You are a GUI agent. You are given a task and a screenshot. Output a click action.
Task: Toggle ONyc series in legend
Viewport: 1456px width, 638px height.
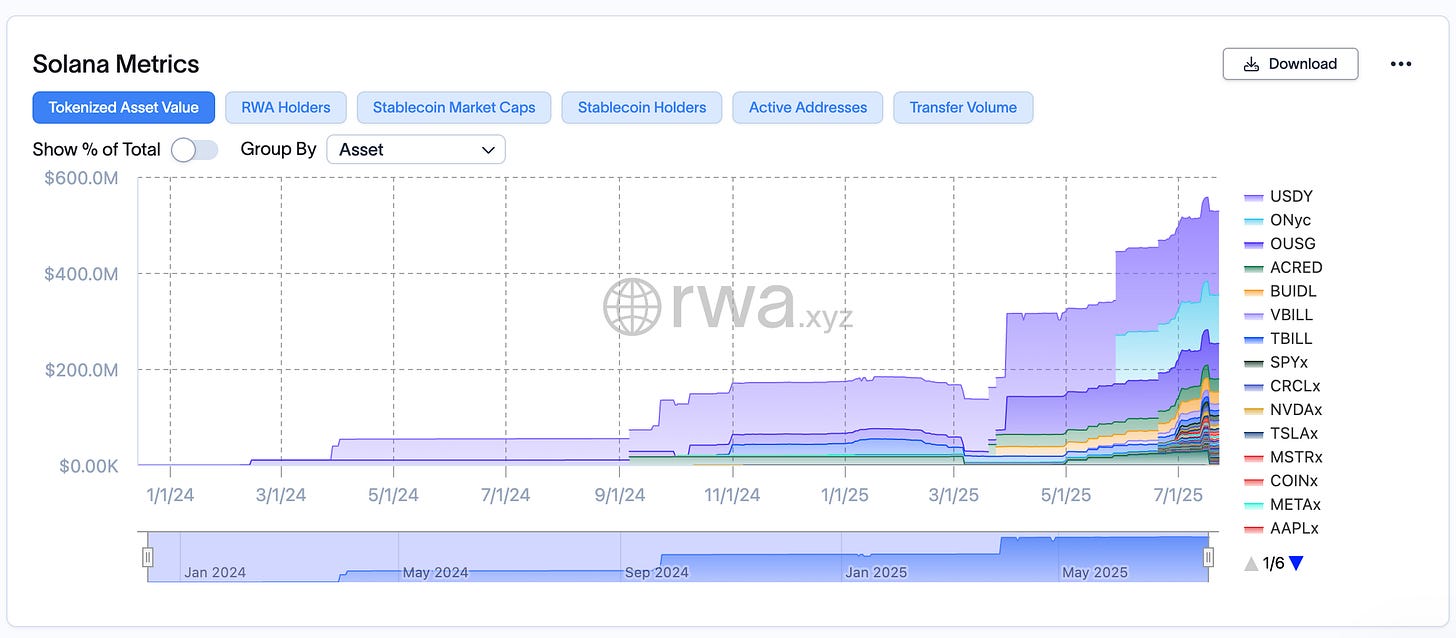[1278, 220]
